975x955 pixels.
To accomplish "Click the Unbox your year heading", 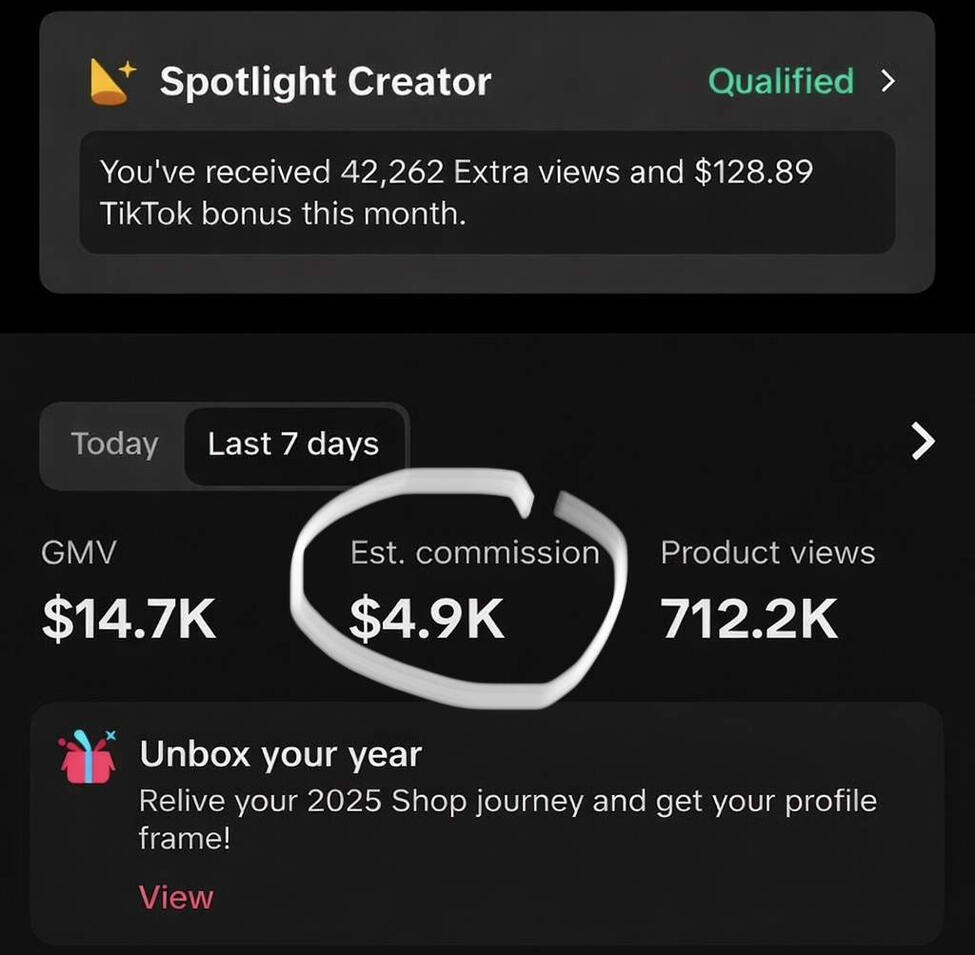I will pyautogui.click(x=280, y=754).
